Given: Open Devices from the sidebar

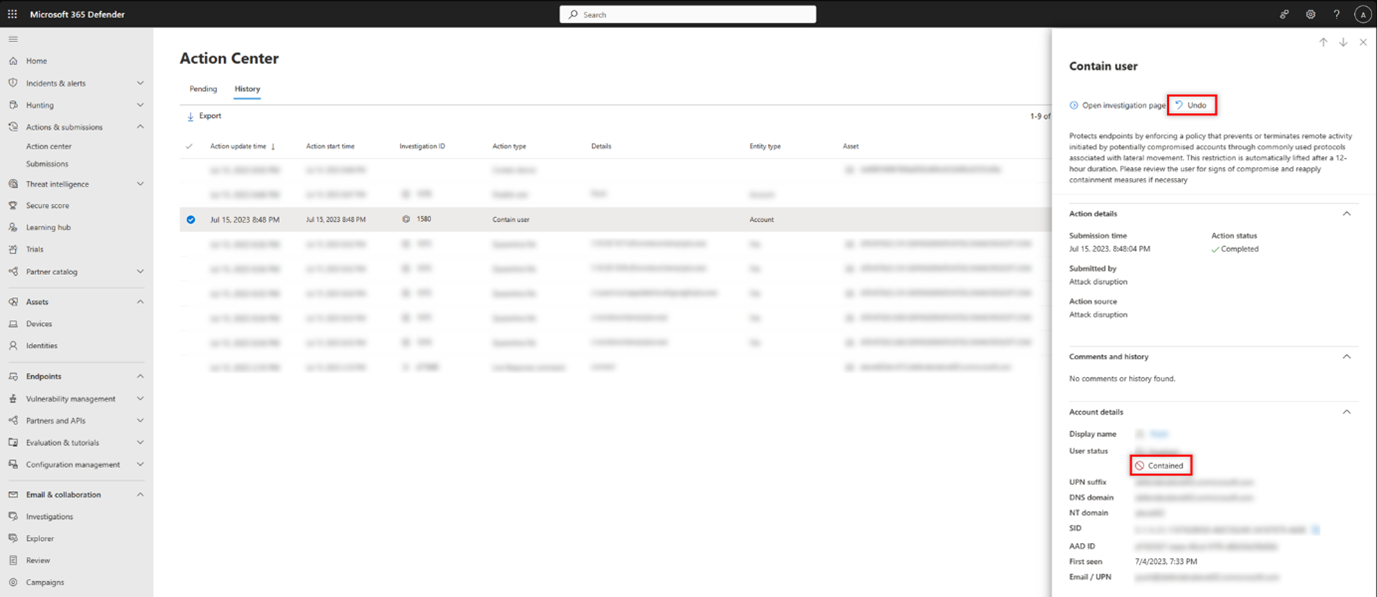Looking at the screenshot, I should pos(40,323).
